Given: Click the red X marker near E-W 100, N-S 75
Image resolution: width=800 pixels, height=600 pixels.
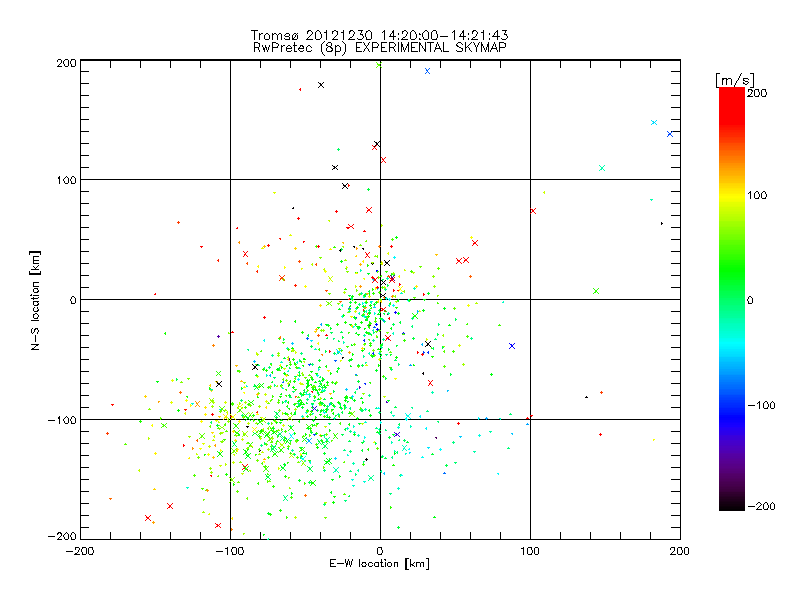Looking at the screenshot, I should coord(533,211).
